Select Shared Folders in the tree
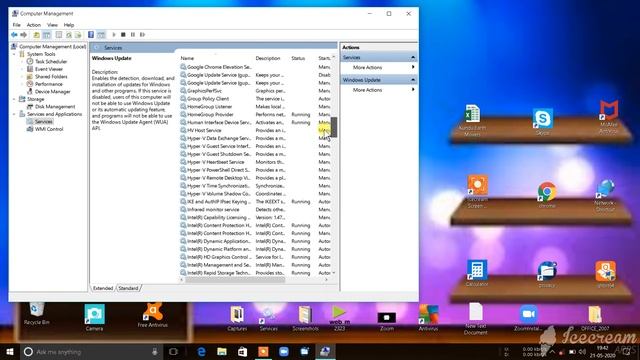 [47, 77]
